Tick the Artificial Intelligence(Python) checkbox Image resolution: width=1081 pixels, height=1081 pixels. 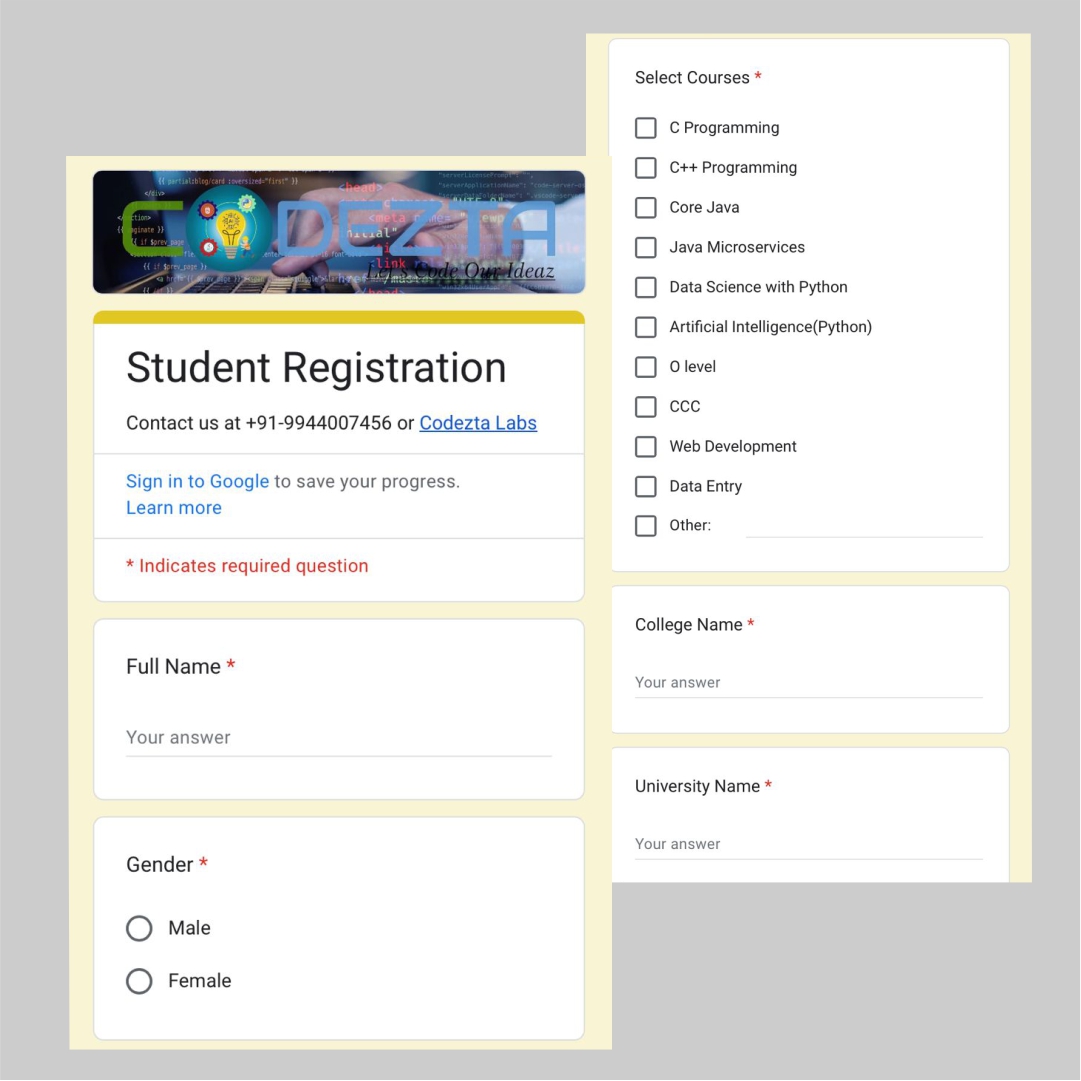coord(645,327)
